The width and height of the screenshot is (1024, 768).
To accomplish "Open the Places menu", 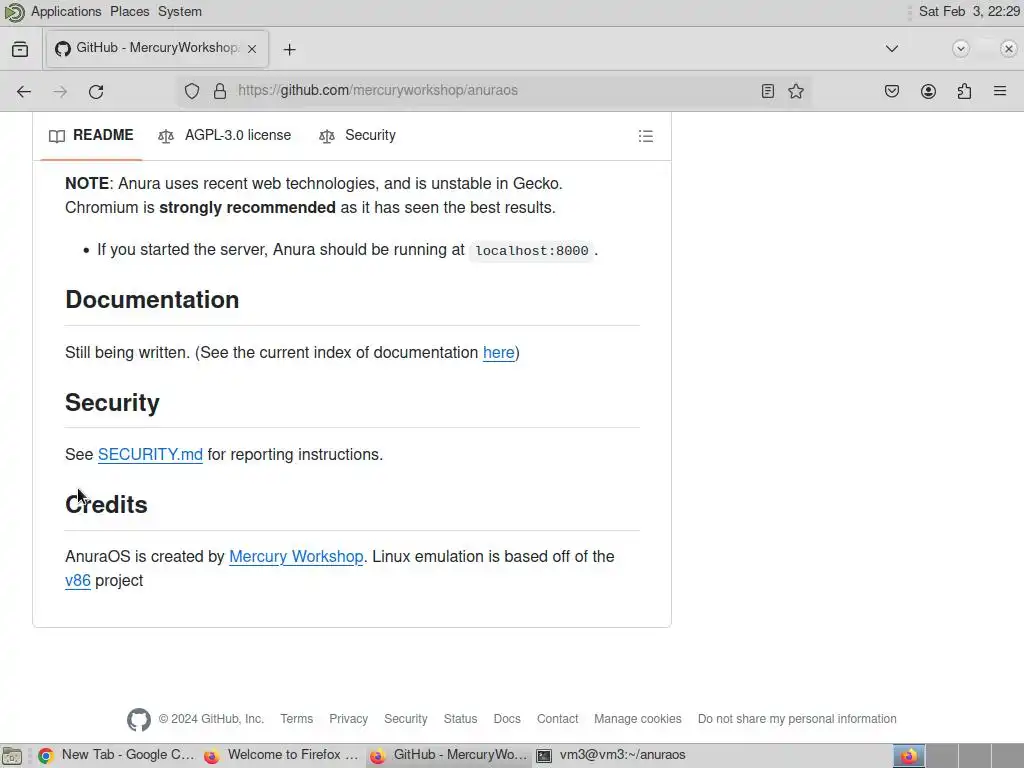I will point(129,12).
